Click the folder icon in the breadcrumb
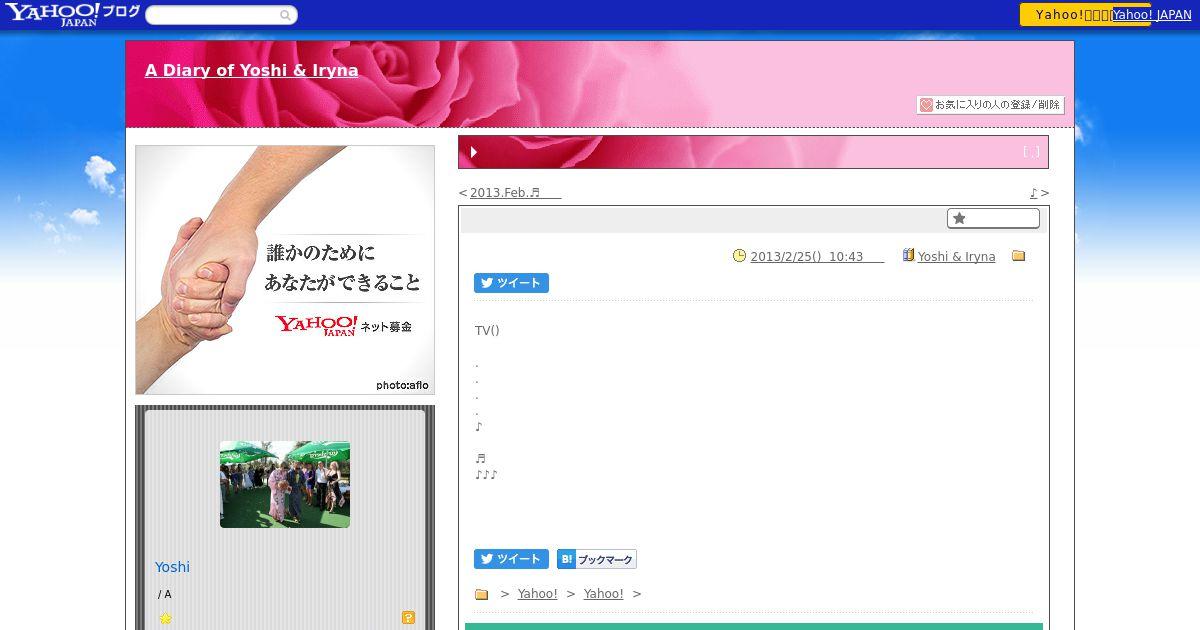This screenshot has width=1200, height=630. [481, 594]
